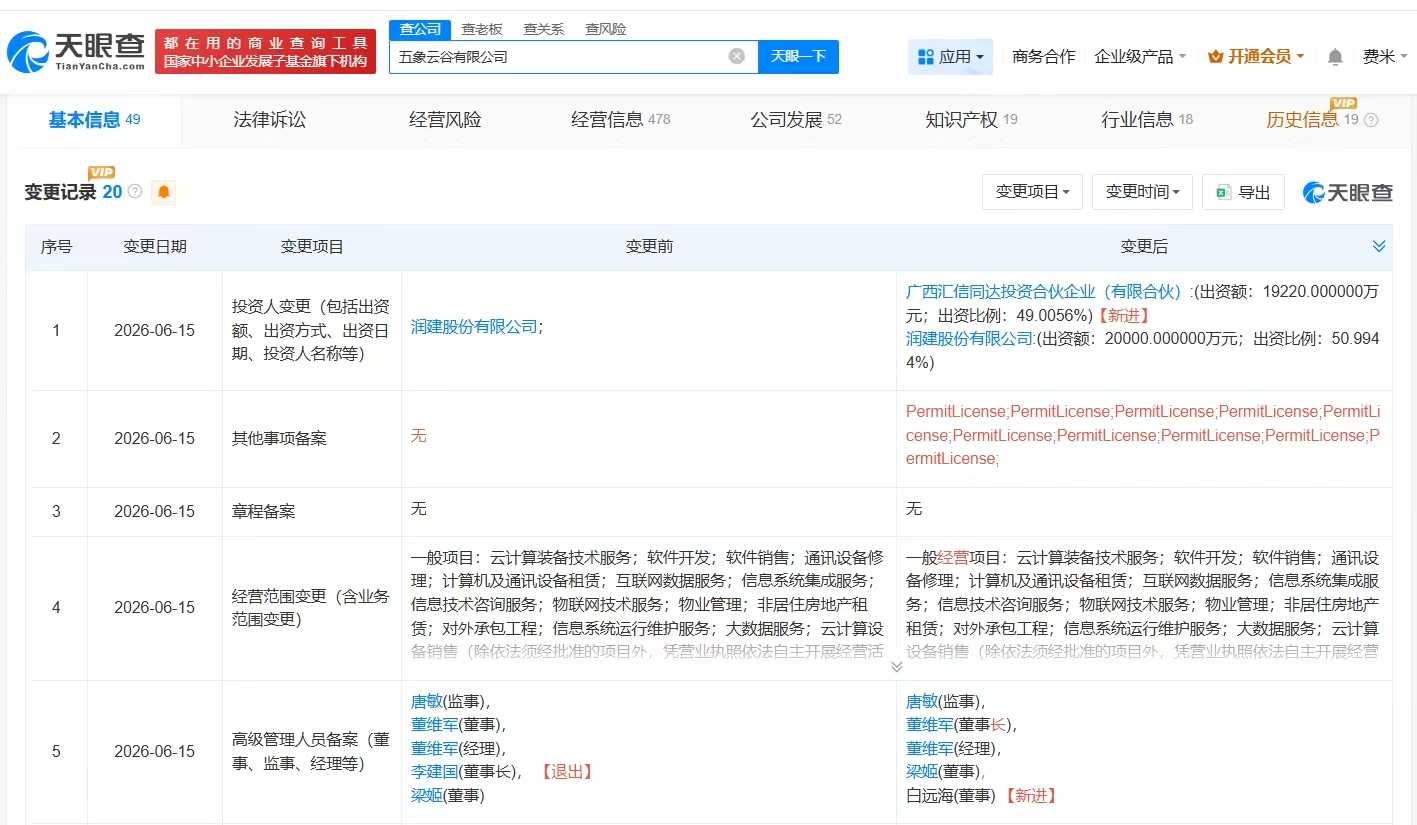This screenshot has height=825, width=1417.
Task: Click the red 国家中小企业发展子基金 banner
Action: coord(265,52)
